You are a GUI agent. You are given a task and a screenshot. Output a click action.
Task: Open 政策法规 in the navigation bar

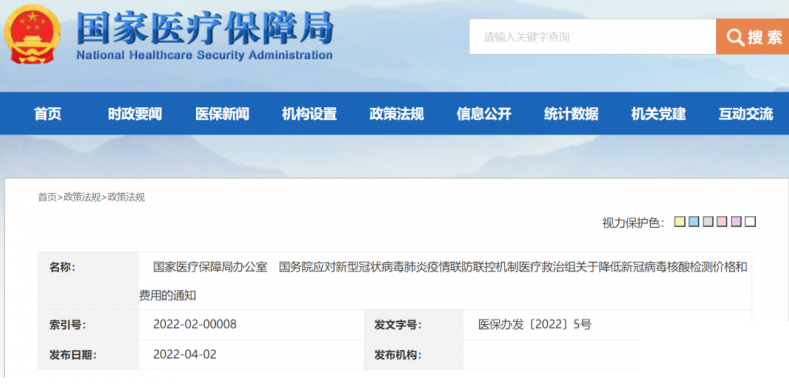pos(397,114)
